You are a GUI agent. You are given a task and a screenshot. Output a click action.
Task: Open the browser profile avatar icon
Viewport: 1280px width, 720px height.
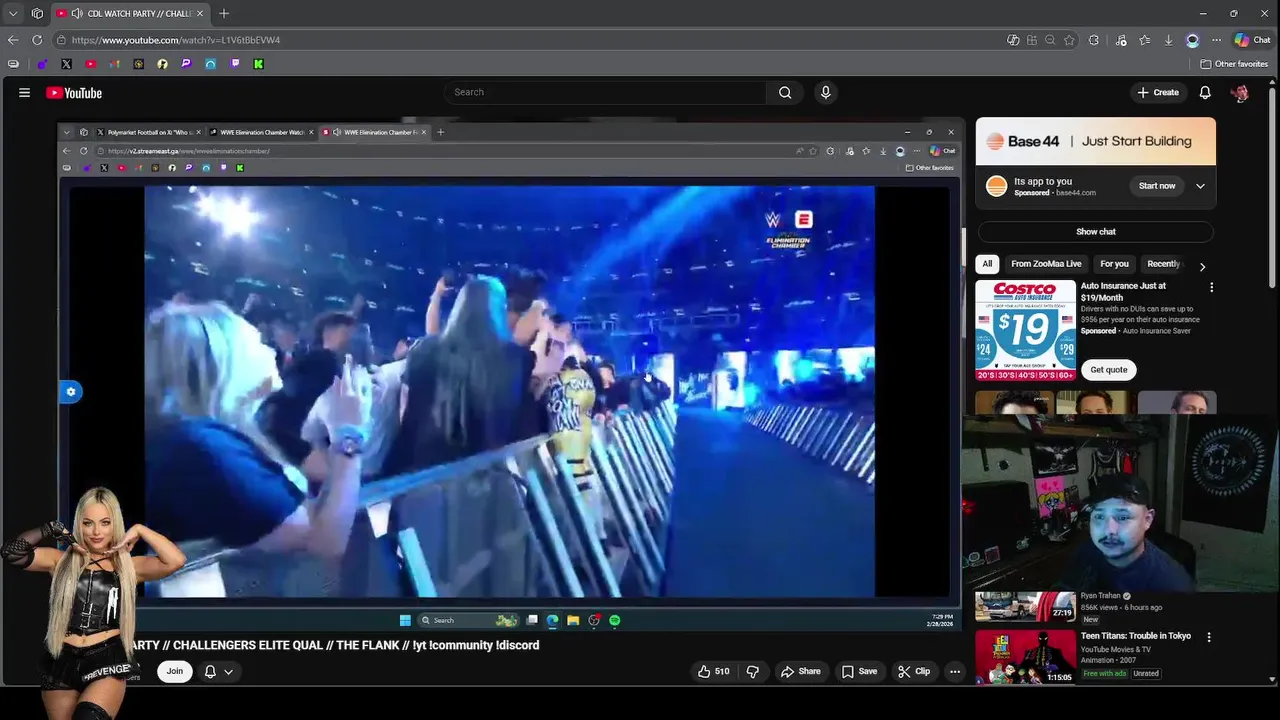(x=1192, y=40)
